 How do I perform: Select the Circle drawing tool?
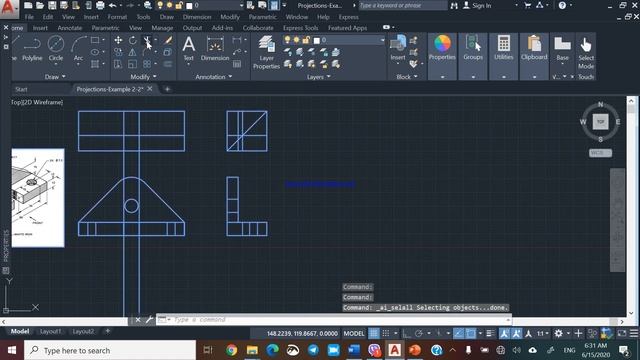tap(56, 49)
